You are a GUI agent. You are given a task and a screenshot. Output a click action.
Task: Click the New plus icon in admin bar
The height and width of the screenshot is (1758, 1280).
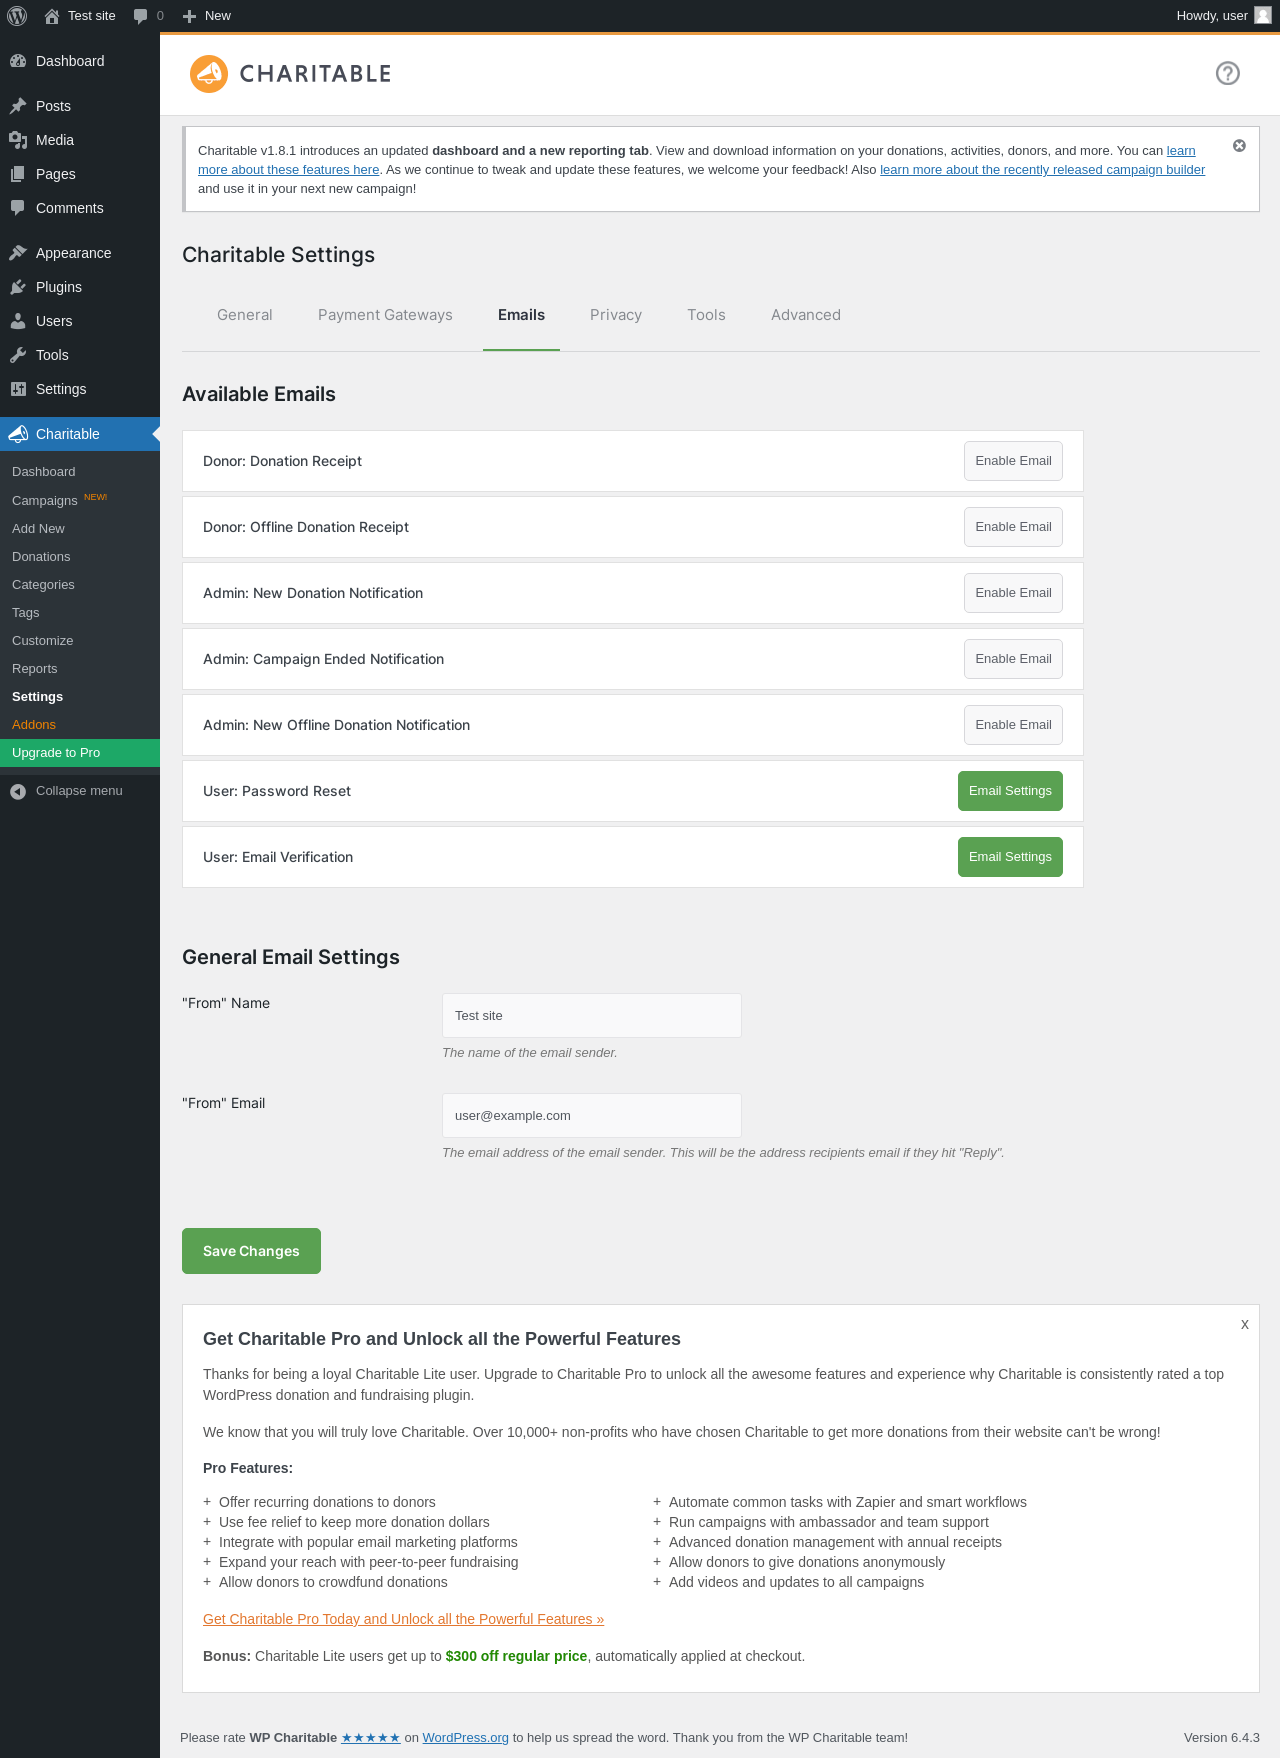tap(189, 16)
